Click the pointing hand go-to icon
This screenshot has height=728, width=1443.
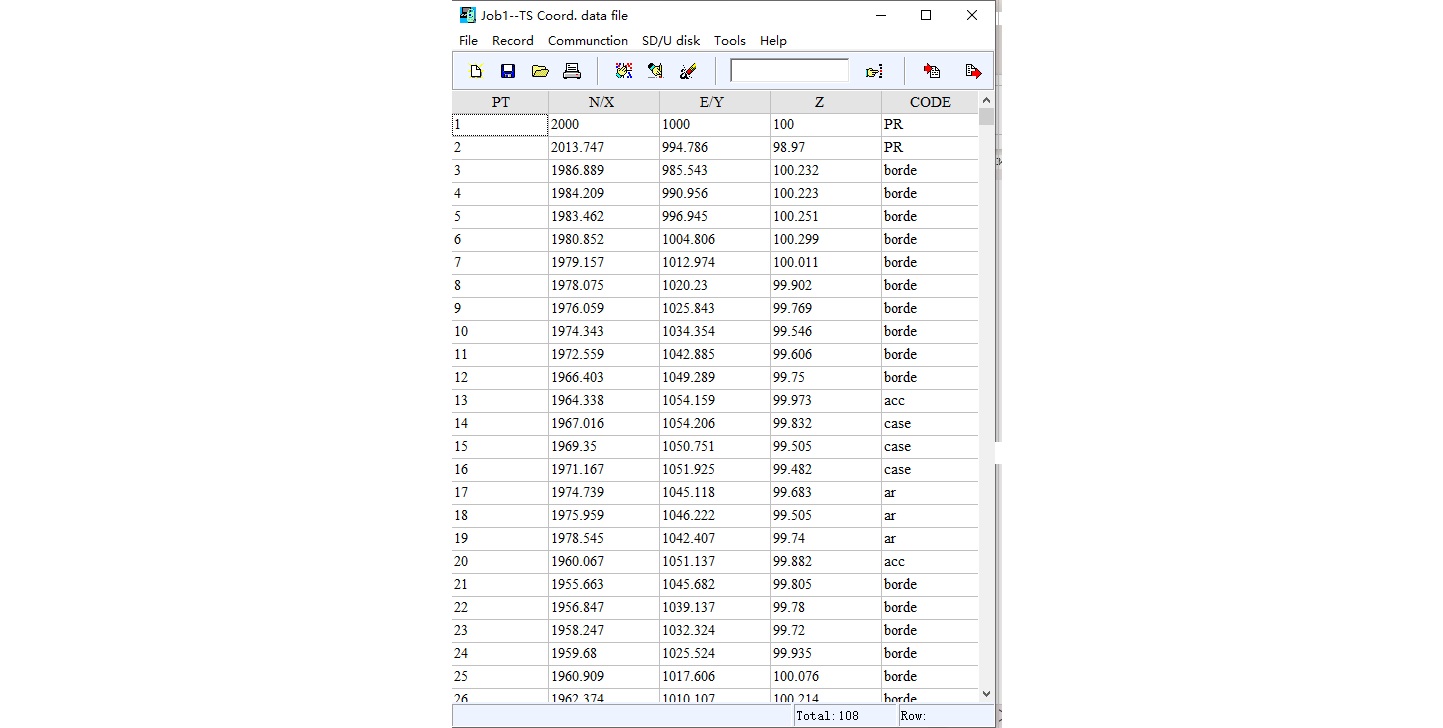[x=874, y=71]
